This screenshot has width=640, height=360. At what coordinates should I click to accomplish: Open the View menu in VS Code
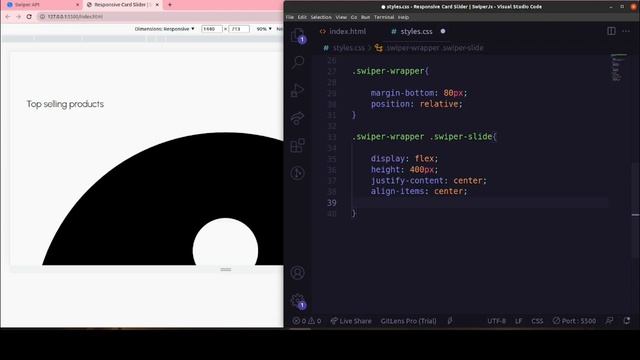click(341, 17)
